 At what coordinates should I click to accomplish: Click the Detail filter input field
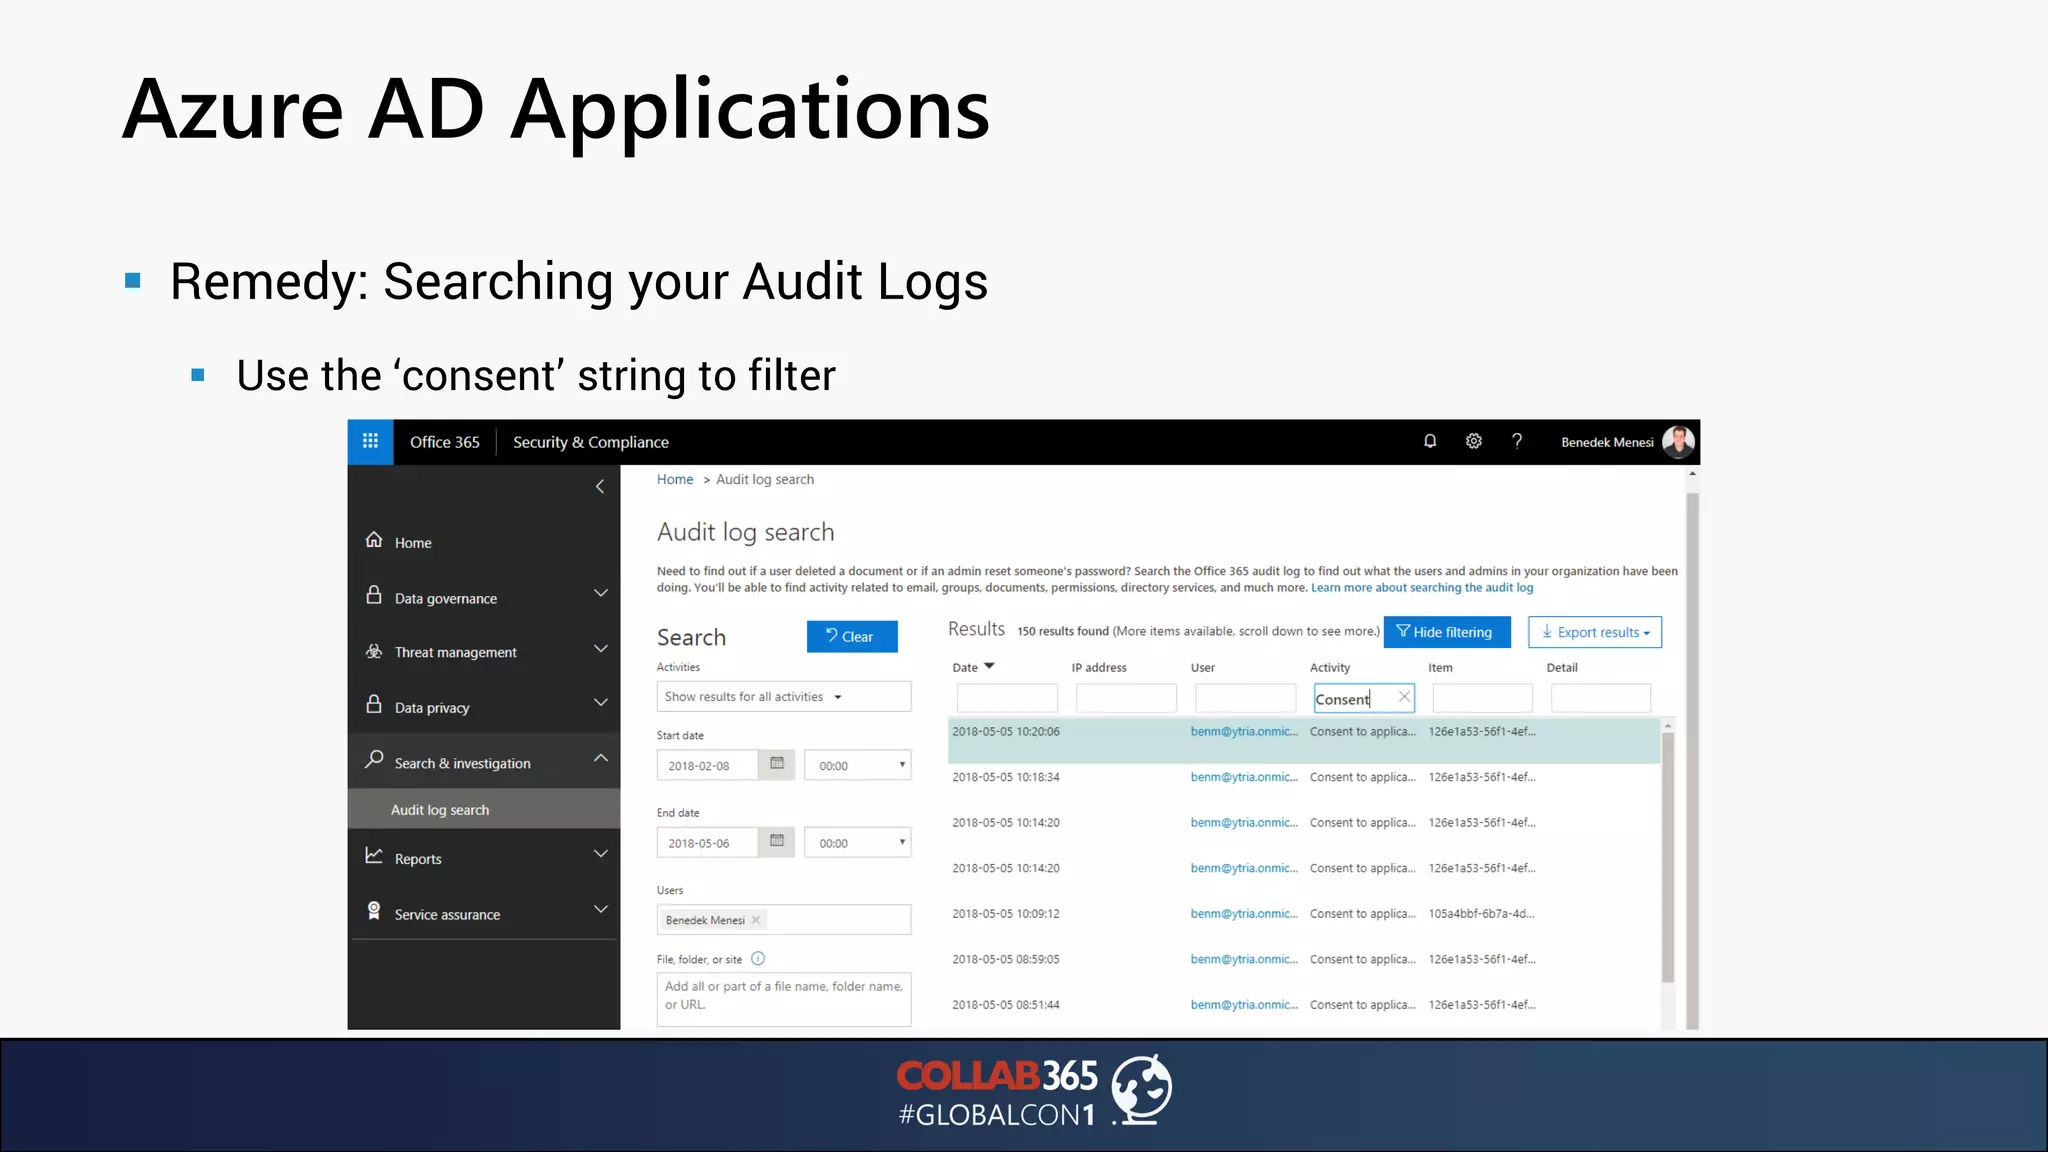point(1600,698)
